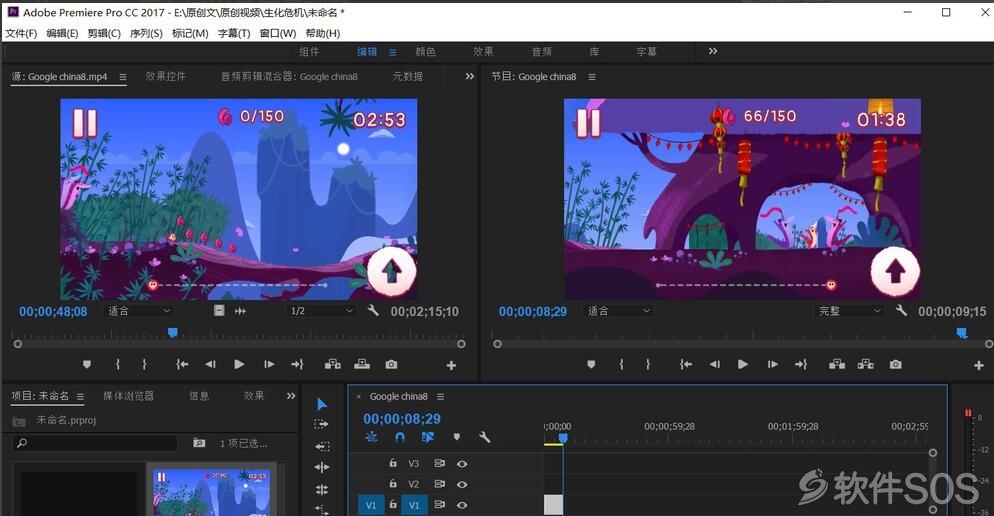Toggle nest sequence insert mode in timeline
Image resolution: width=994 pixels, height=516 pixels.
point(371,437)
